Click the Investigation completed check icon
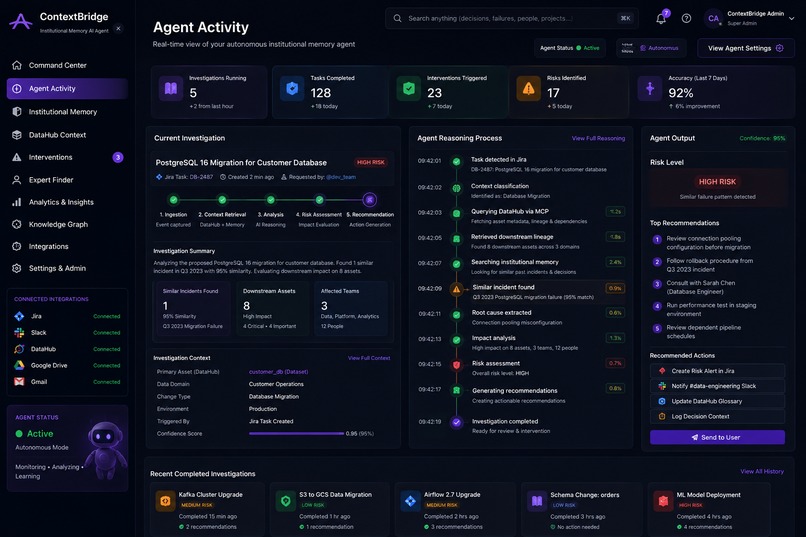 456,422
